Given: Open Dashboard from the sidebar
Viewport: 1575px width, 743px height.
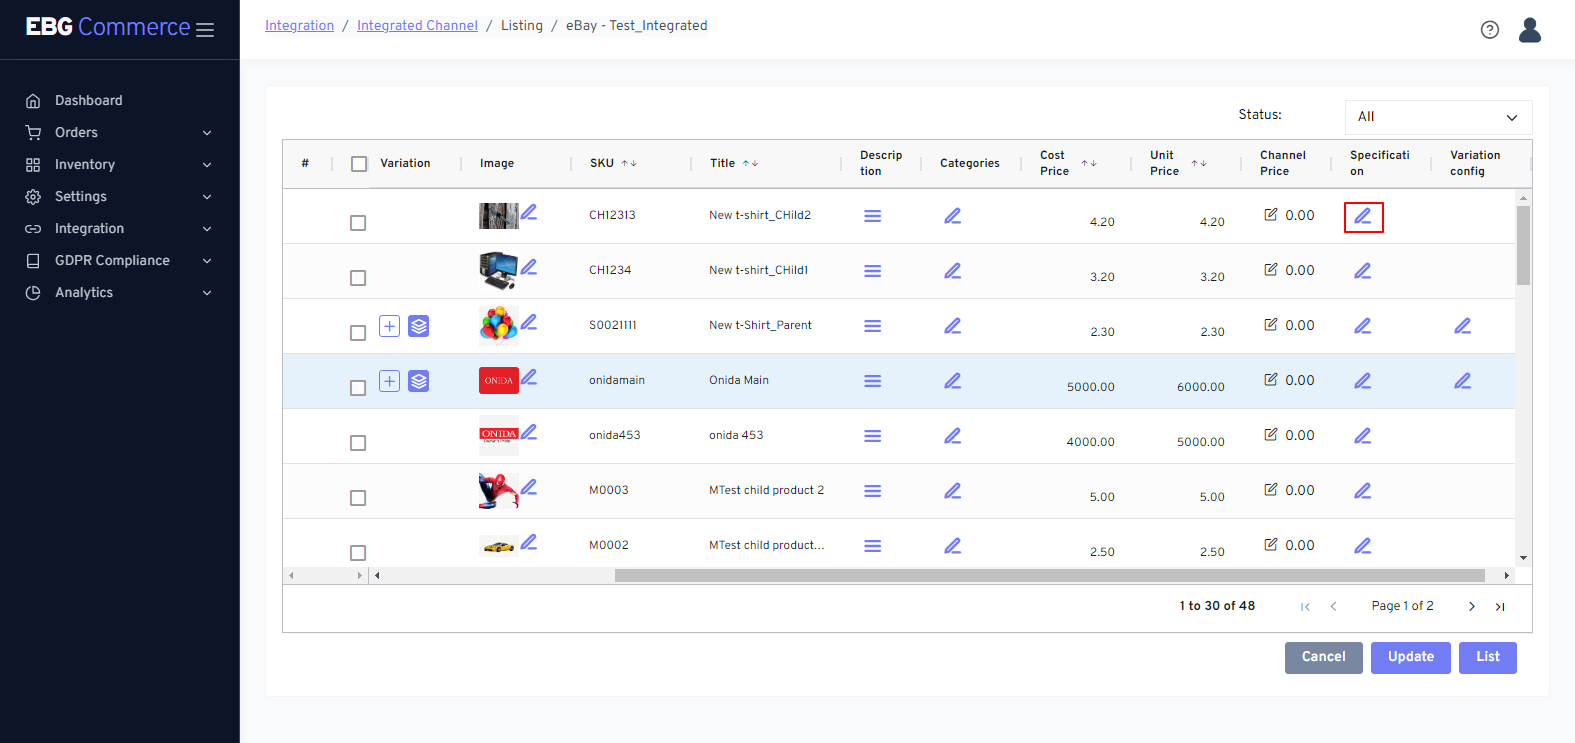Looking at the screenshot, I should [x=88, y=101].
